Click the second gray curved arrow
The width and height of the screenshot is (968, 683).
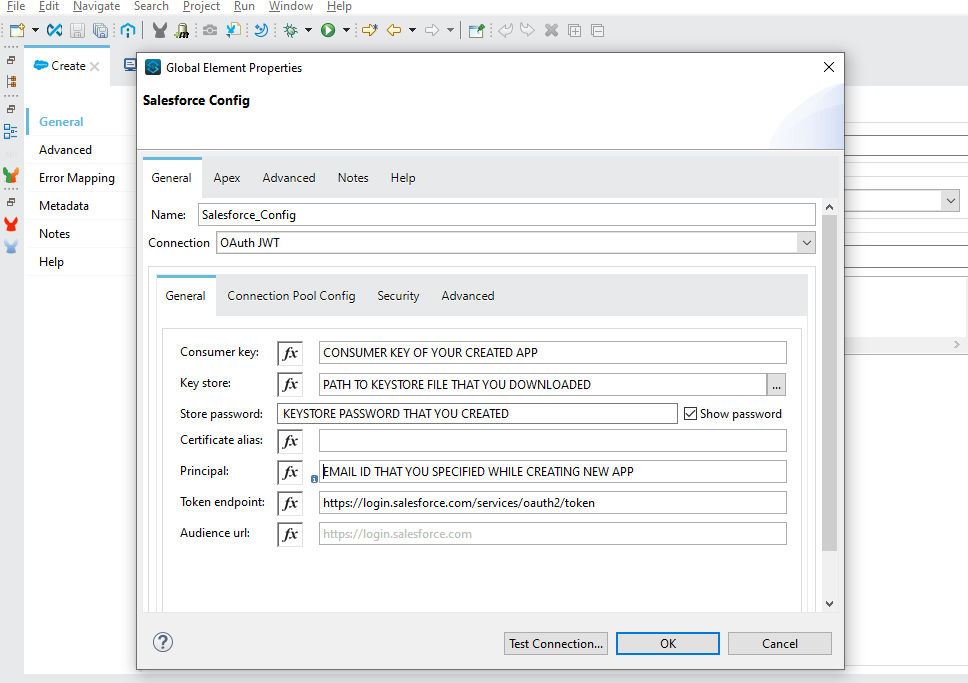[527, 30]
